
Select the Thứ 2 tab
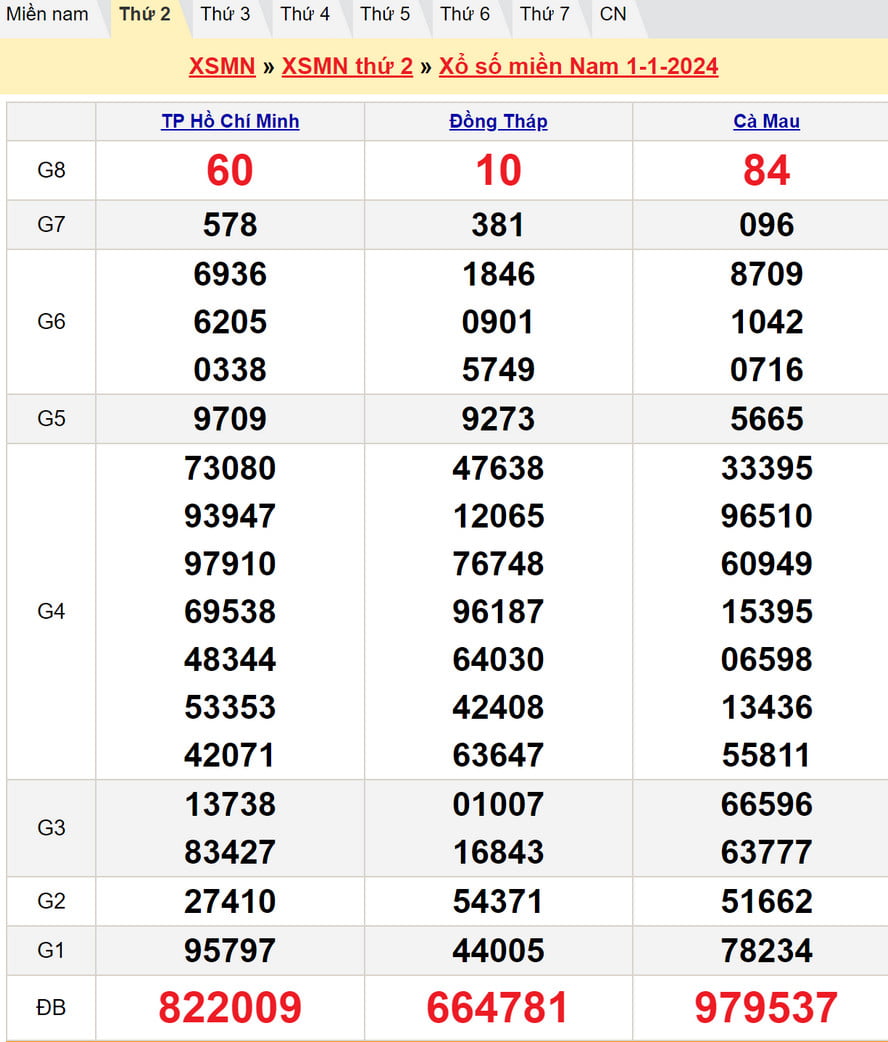(x=145, y=14)
